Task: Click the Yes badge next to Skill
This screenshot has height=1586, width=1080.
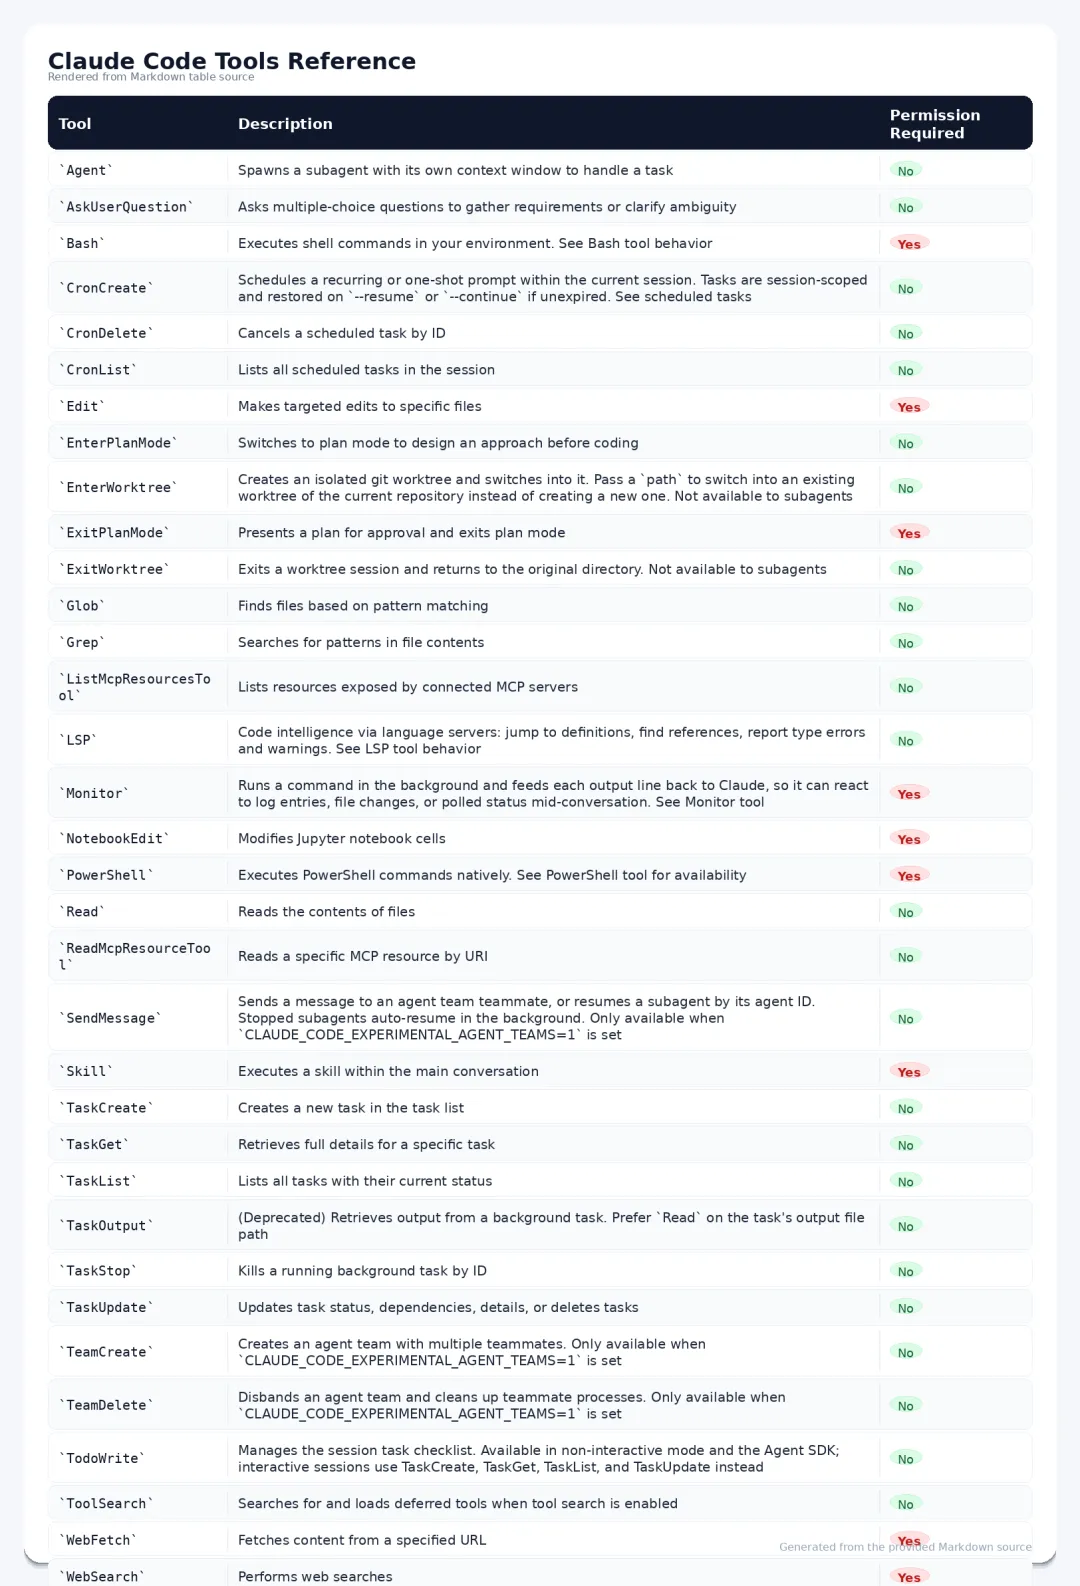Action: (909, 1072)
